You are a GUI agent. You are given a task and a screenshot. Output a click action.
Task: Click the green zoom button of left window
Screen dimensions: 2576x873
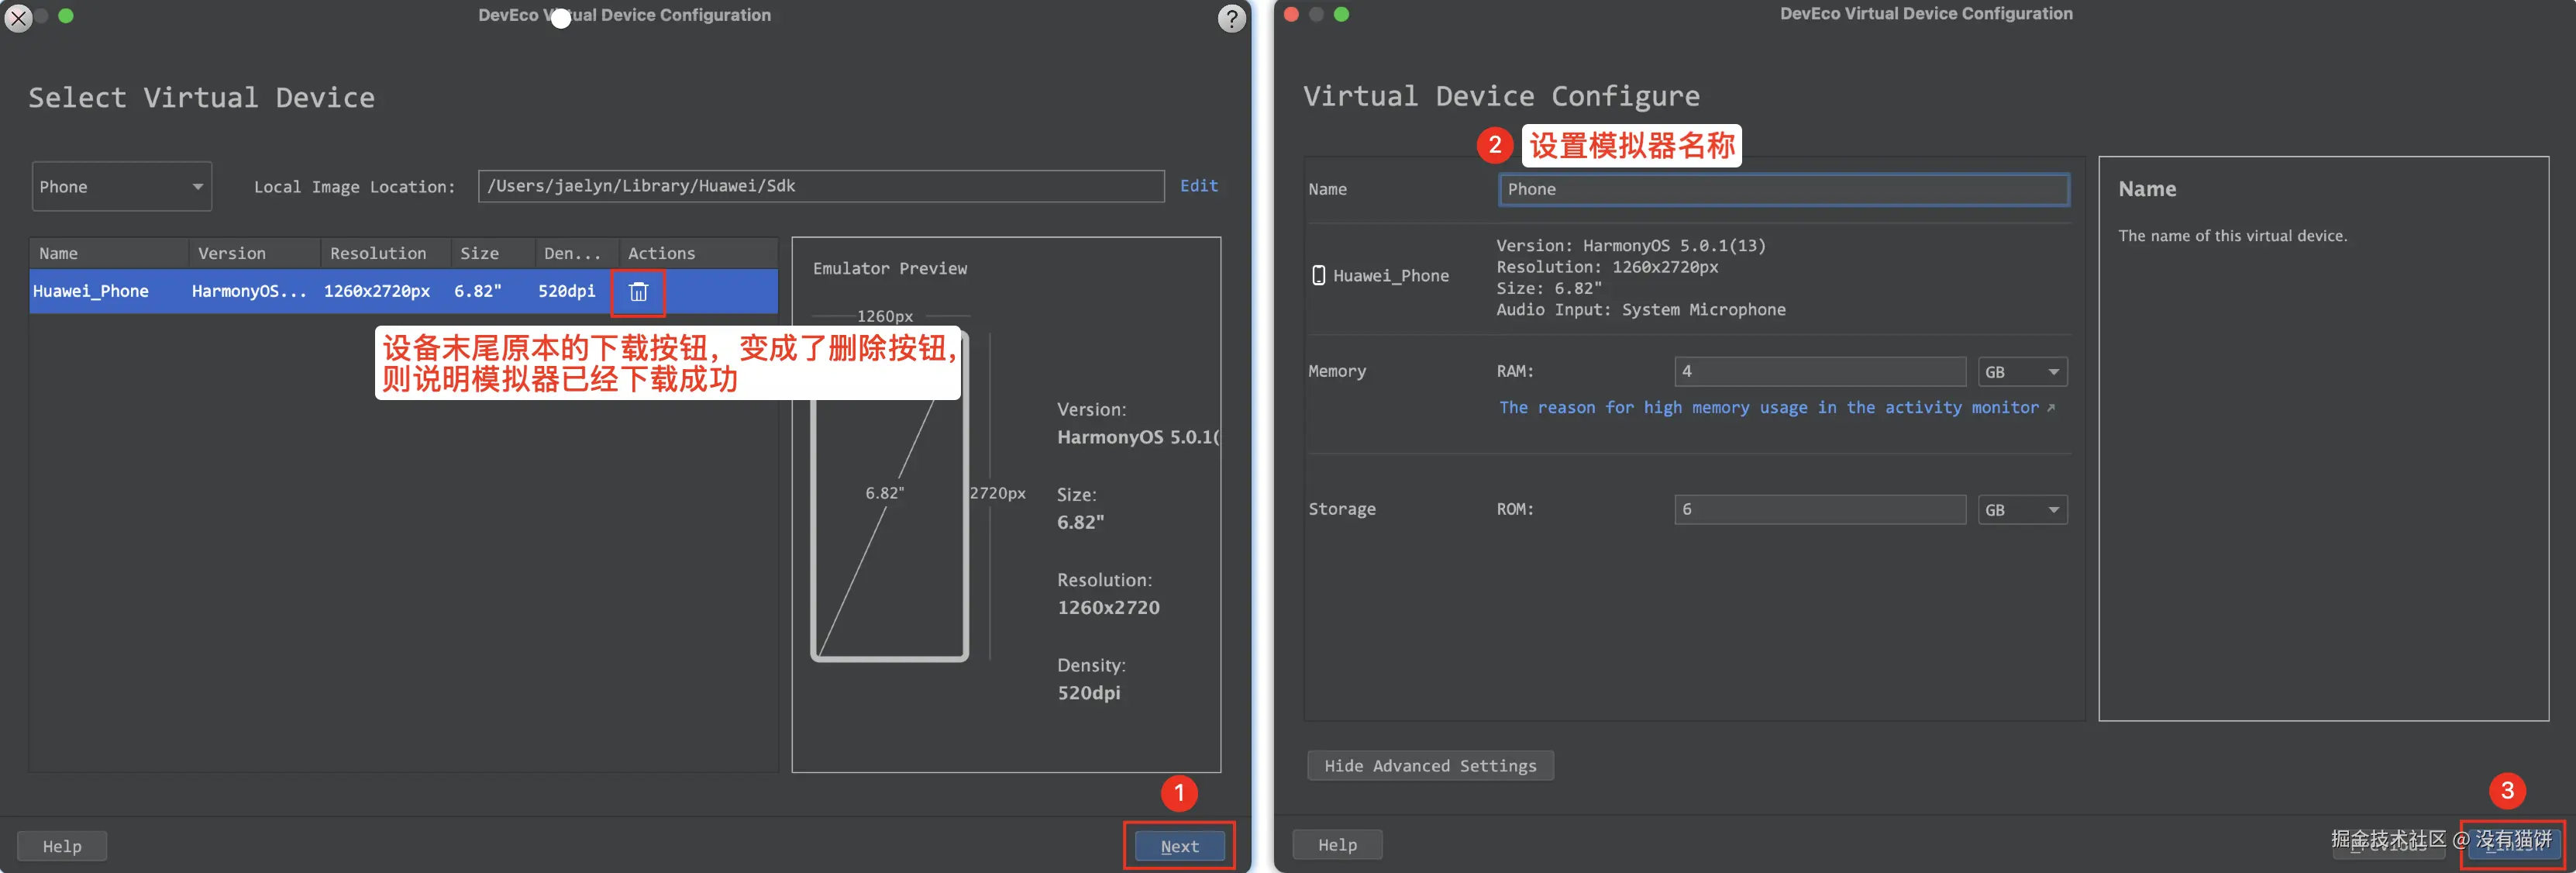[66, 15]
